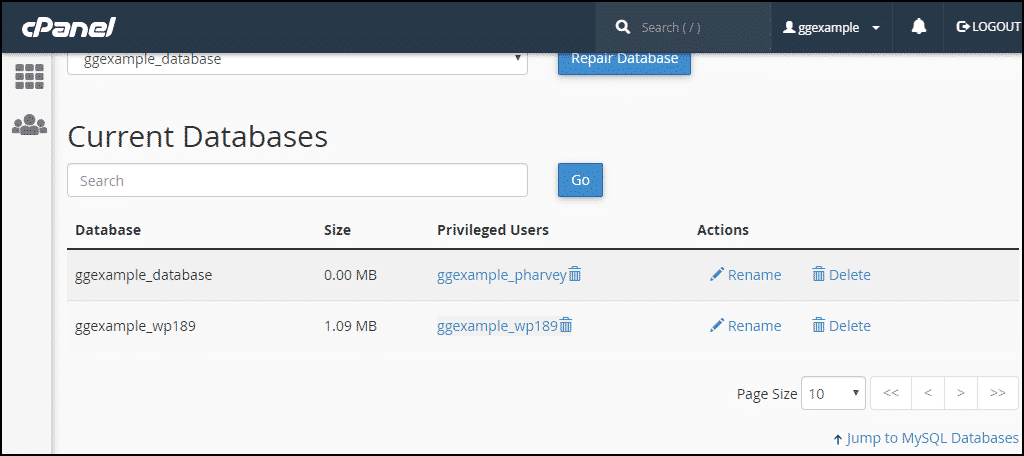Click trash icon next to ggexample_wp189 user
The image size is (1024, 456).
(566, 325)
